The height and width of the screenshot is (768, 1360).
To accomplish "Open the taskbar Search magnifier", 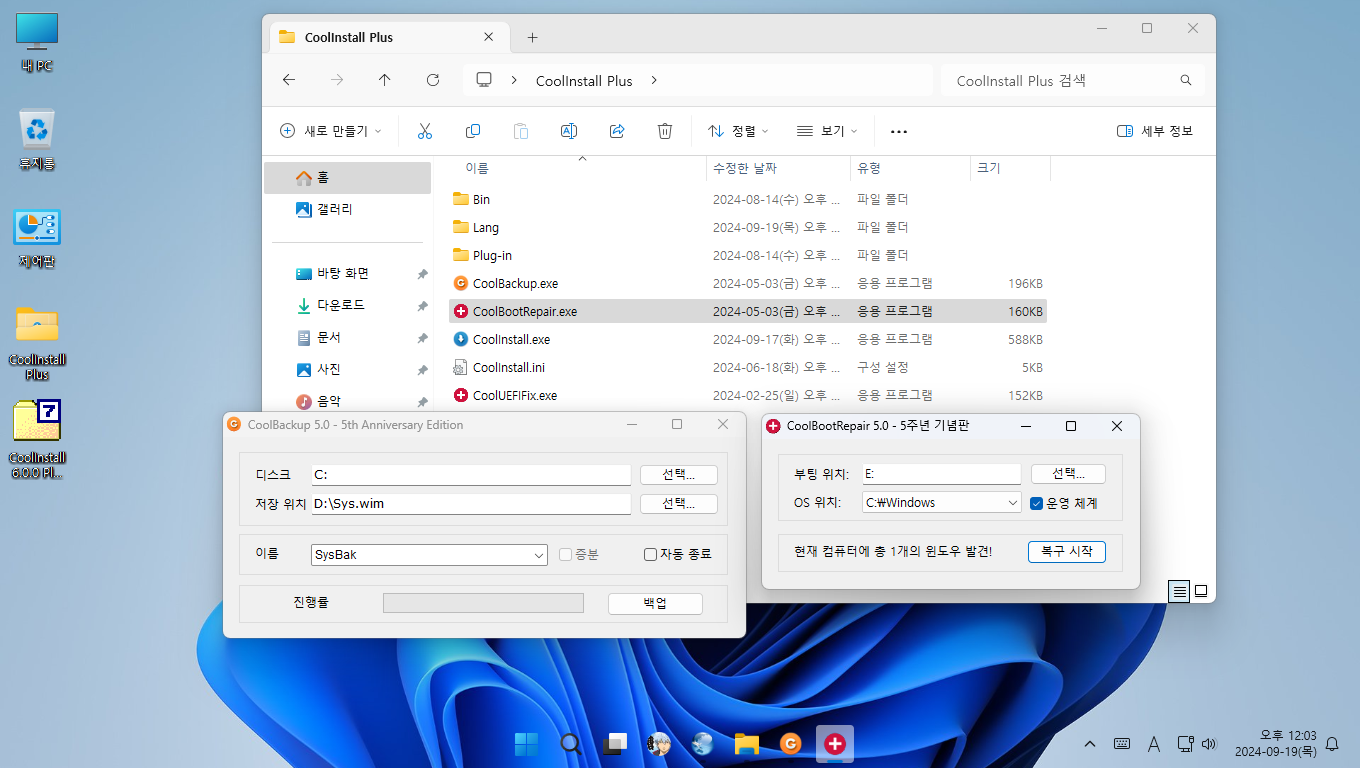I will [571, 743].
